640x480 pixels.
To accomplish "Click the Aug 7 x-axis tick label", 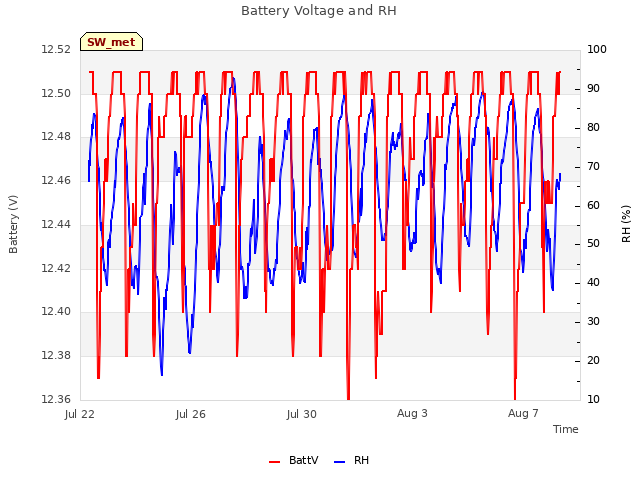I will coord(523,413).
